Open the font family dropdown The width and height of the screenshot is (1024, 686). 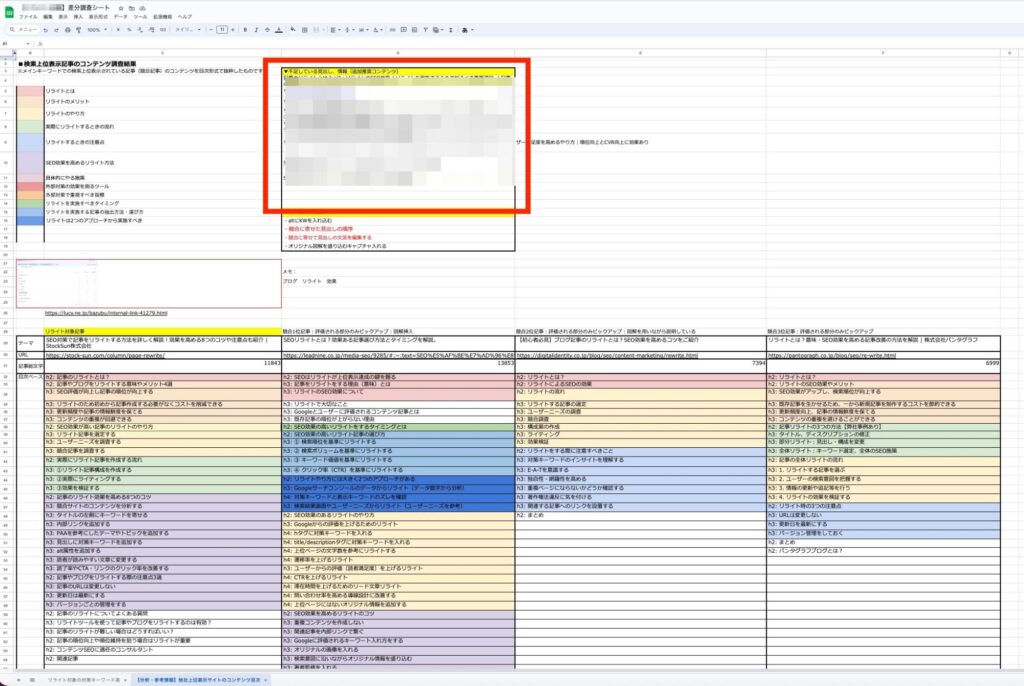186,30
